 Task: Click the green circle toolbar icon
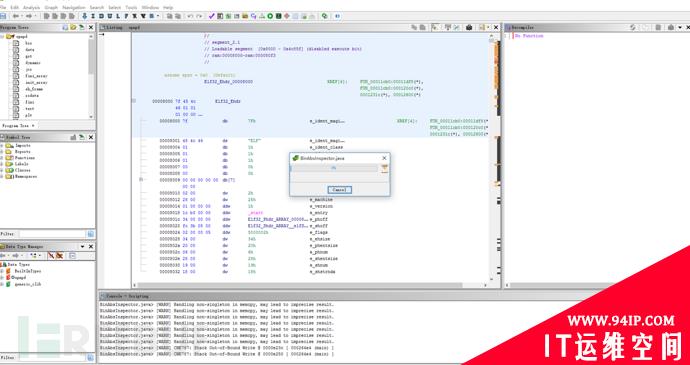coord(271,16)
